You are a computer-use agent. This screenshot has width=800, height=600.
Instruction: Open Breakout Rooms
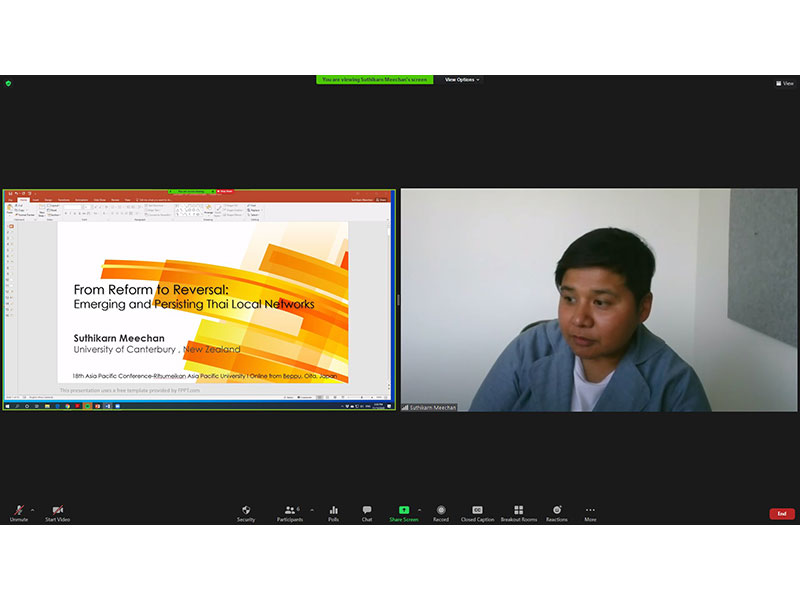tap(518, 512)
